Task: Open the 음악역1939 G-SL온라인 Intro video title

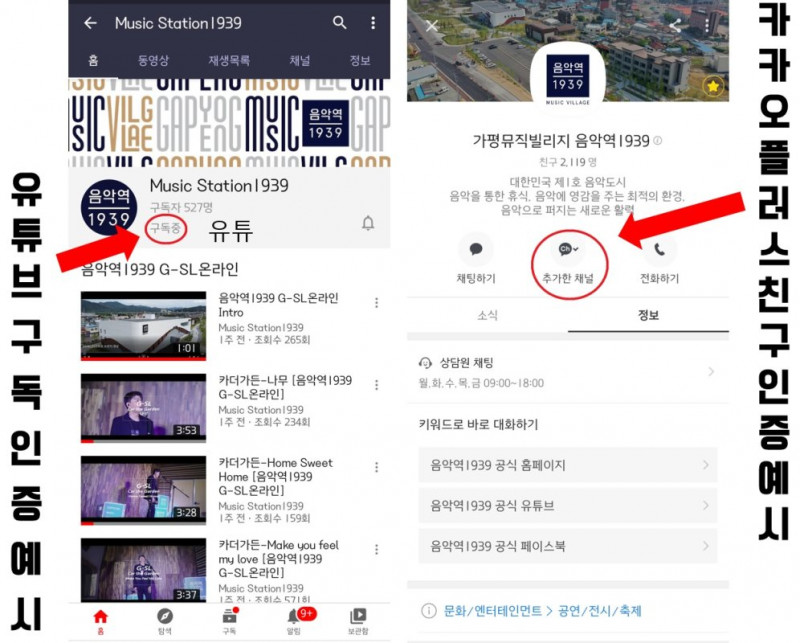Action: coord(278,305)
